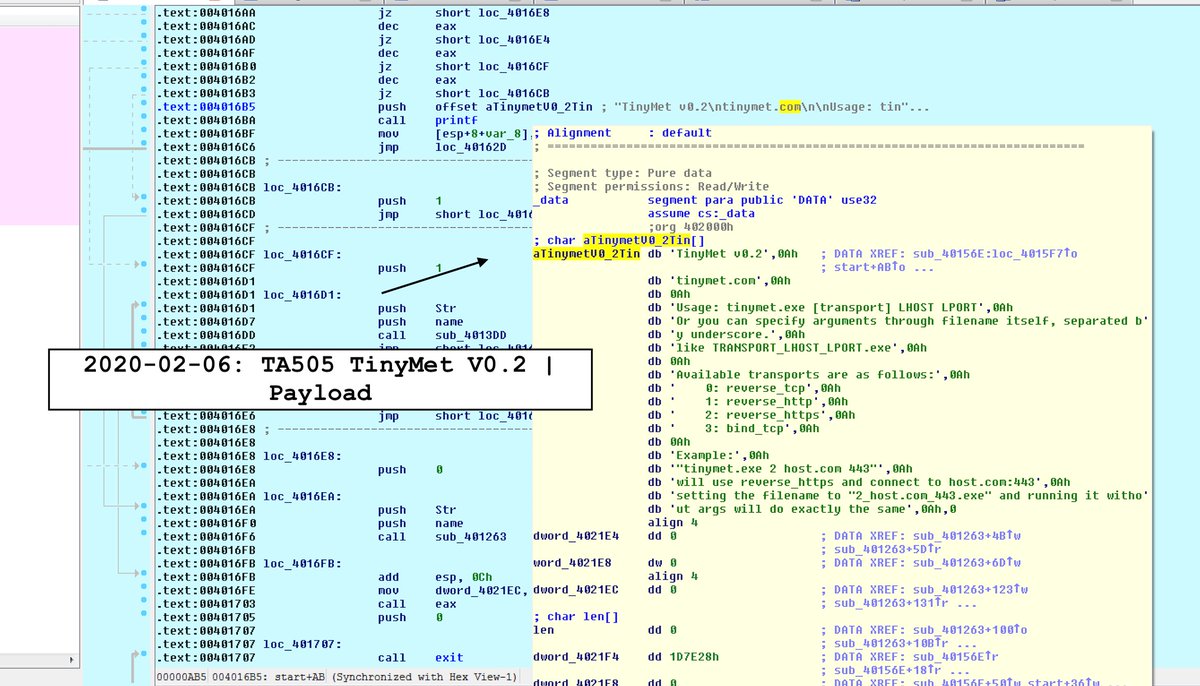This screenshot has width=1200, height=686.
Task: Click the 'loc_4016E8:' label line
Action: (x=302, y=456)
